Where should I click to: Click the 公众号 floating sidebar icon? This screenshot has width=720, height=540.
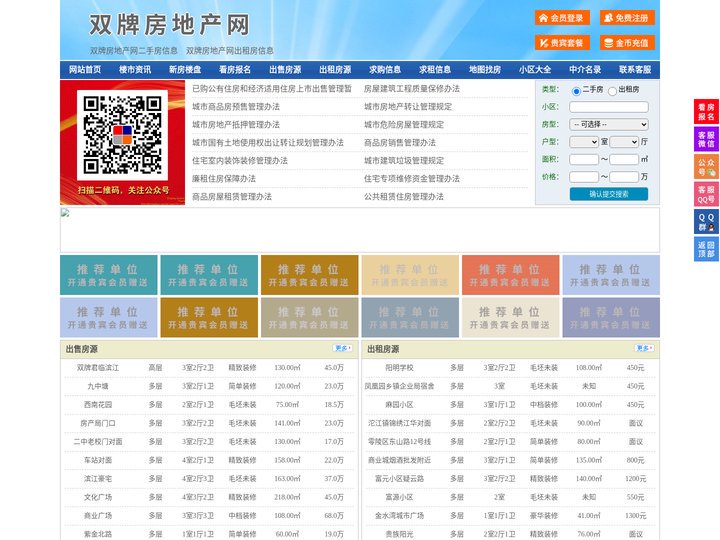click(x=706, y=167)
